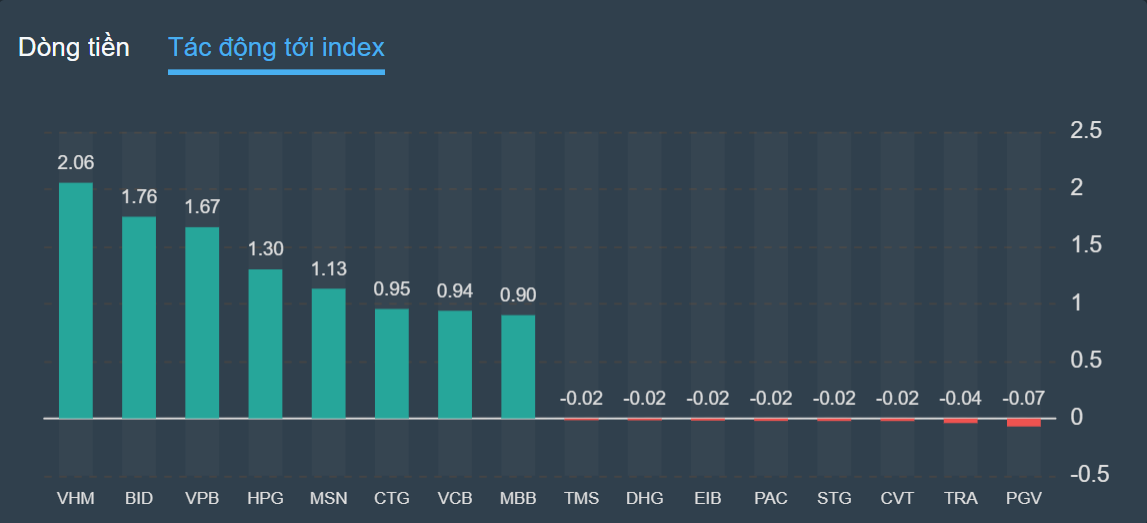1147x523 pixels.
Task: Select the VCB bar valued 0.94
Action: pos(455,364)
